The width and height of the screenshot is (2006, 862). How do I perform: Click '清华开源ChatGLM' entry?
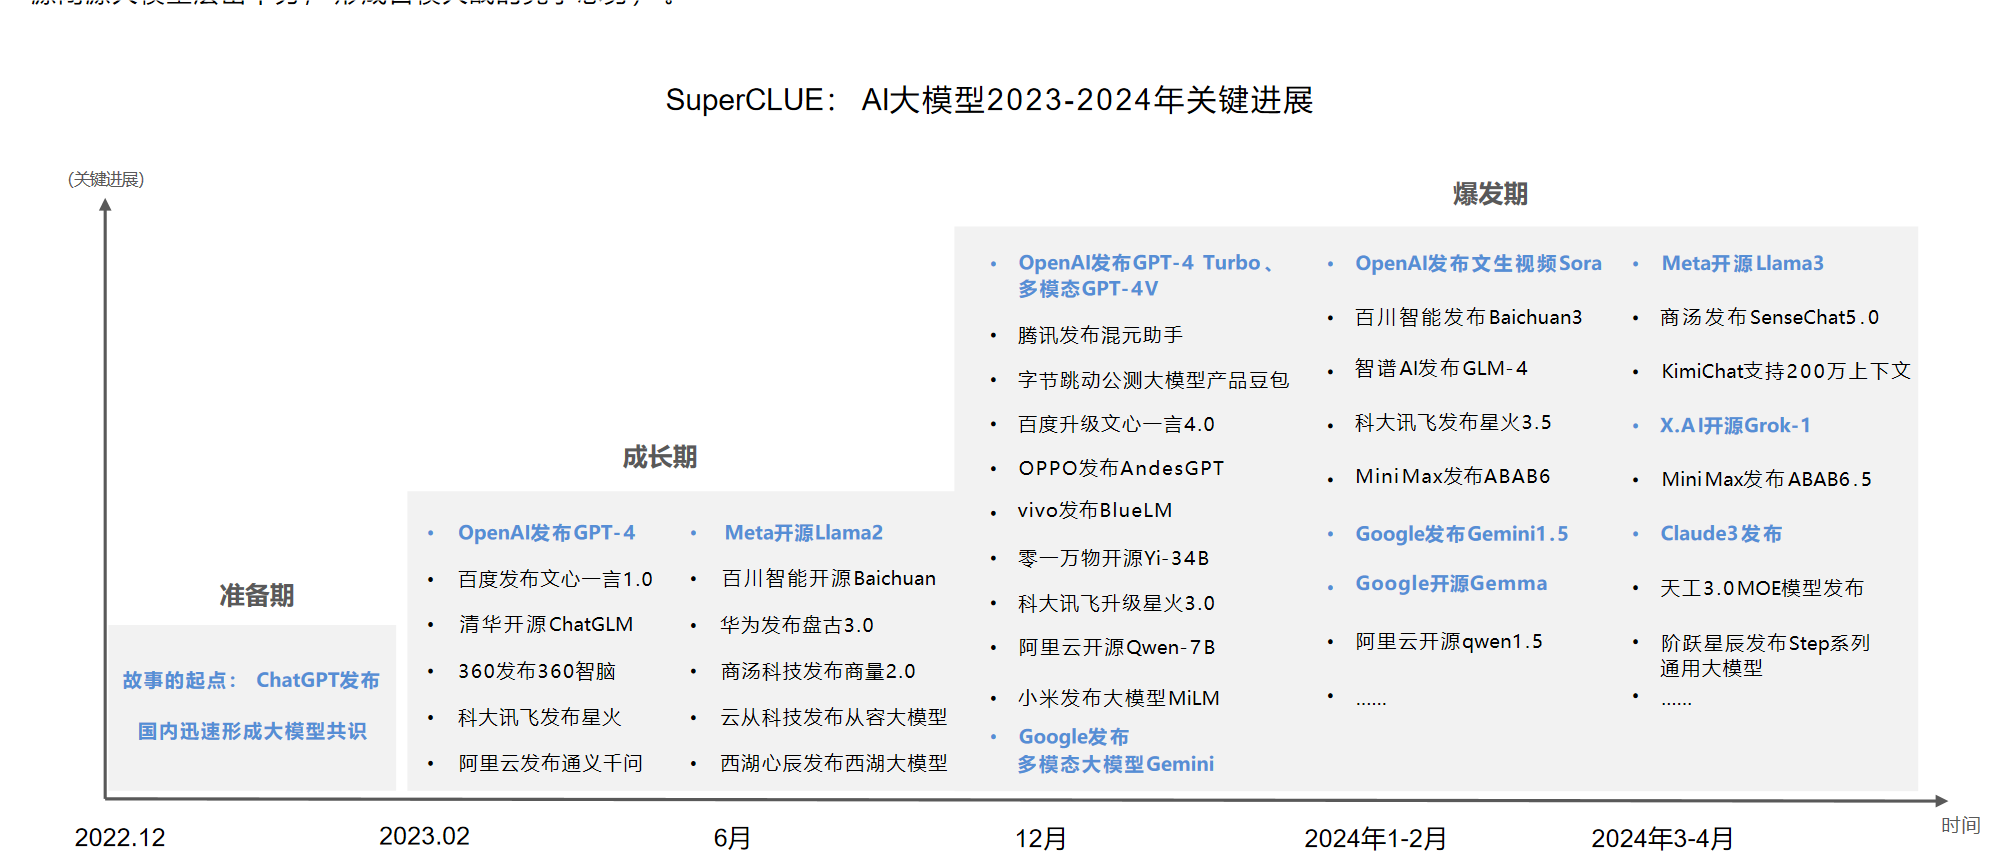click(546, 624)
